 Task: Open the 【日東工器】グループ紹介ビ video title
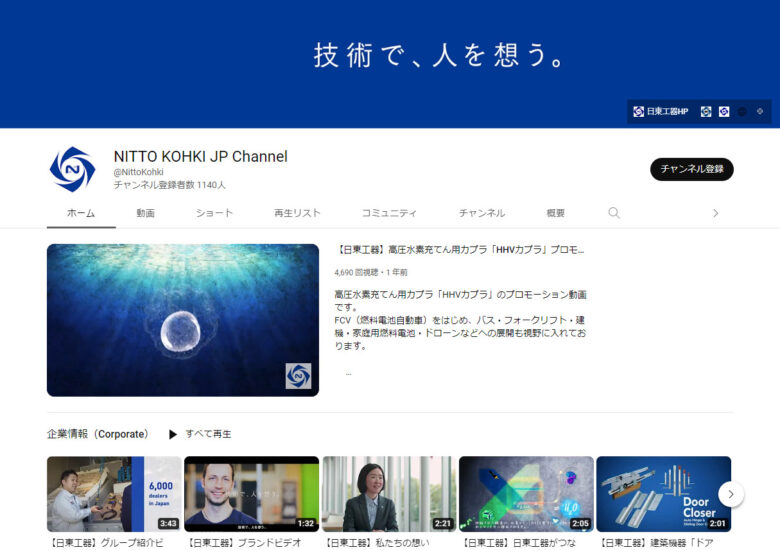coord(105,543)
